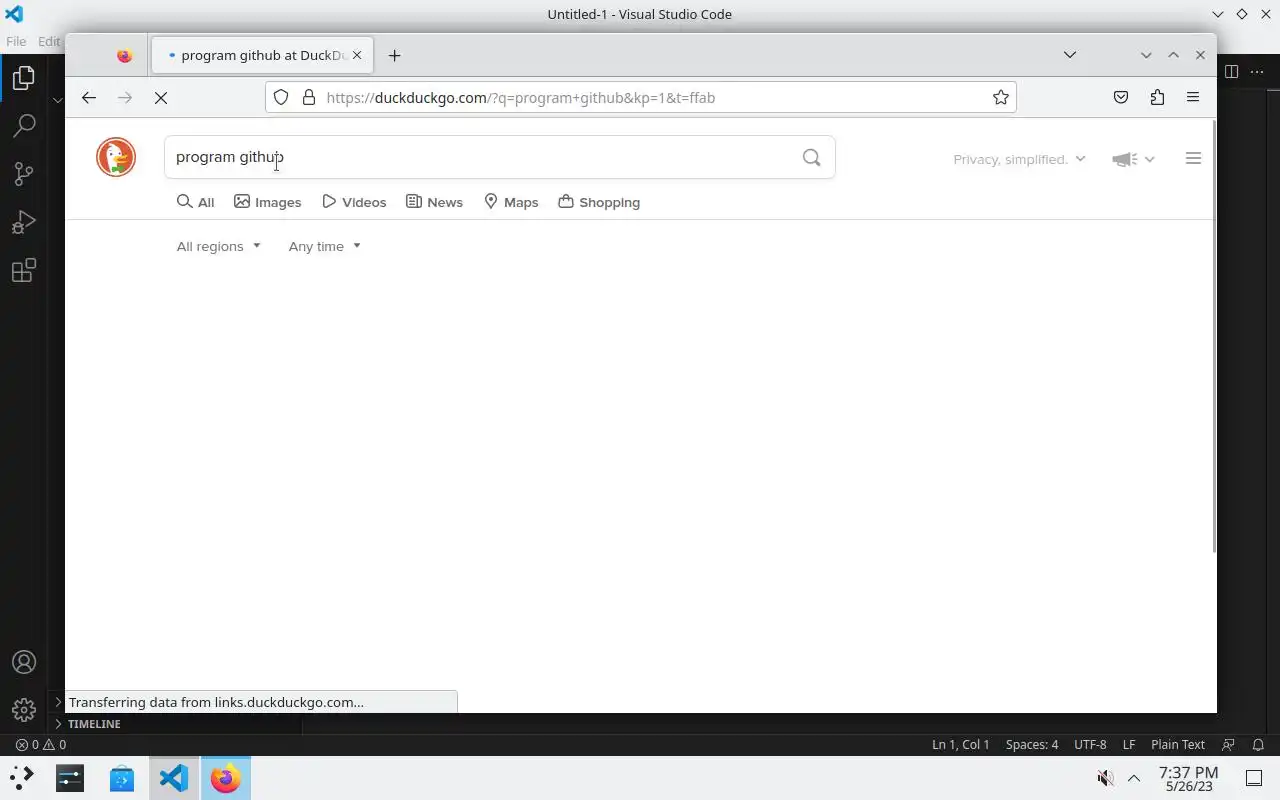Image resolution: width=1280 pixels, height=800 pixels.
Task: Close the program github tab
Action: 356,55
